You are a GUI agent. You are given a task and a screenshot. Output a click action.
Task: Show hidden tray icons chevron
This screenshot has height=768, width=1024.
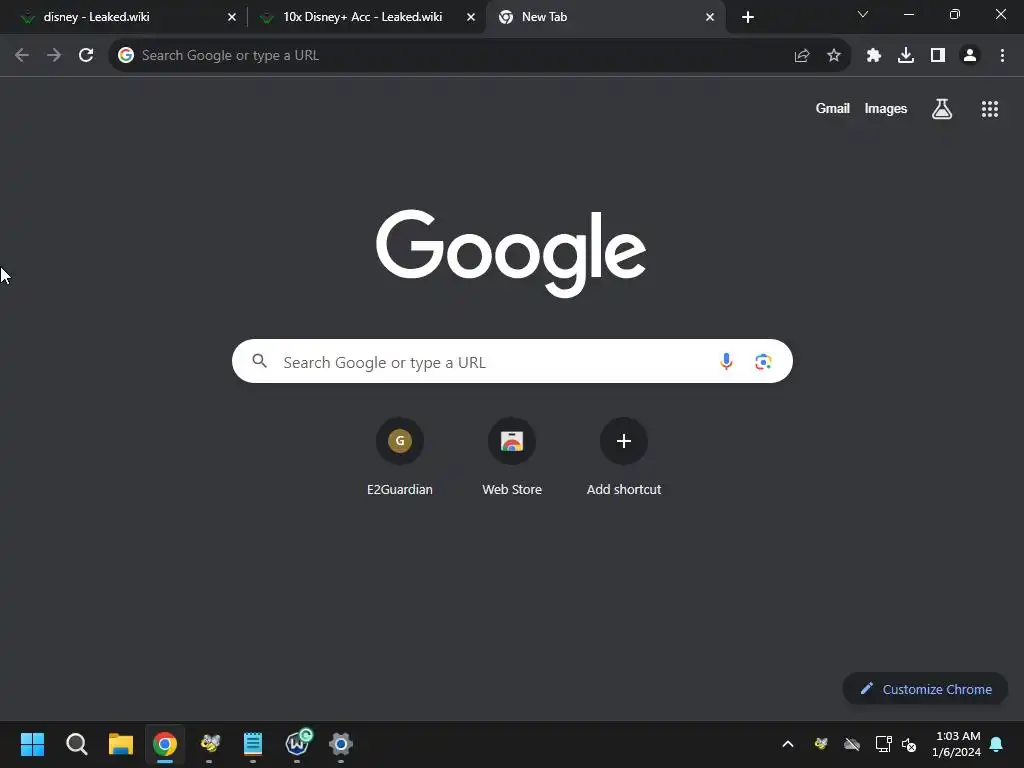point(788,744)
